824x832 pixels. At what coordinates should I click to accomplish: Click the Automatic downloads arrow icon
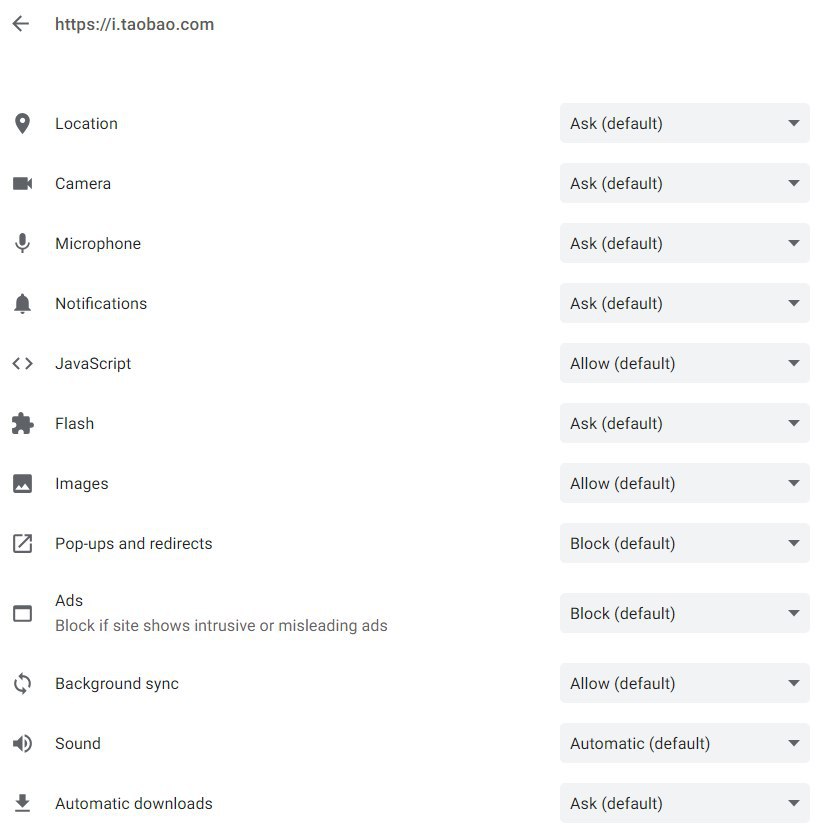(x=22, y=803)
